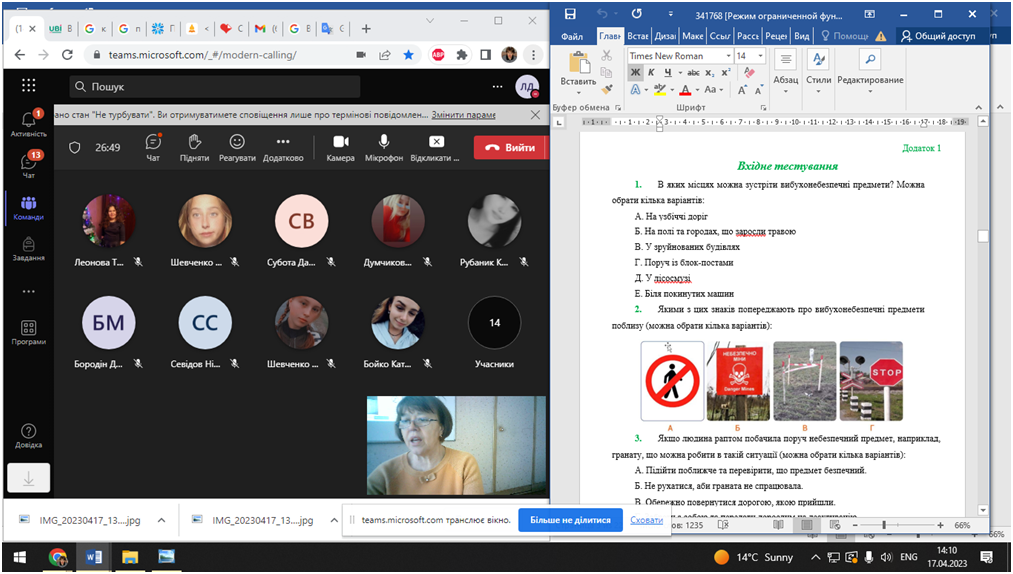Viewport: 1013px width, 574px height.
Task: Open the call shield security icon
Action: (75, 148)
